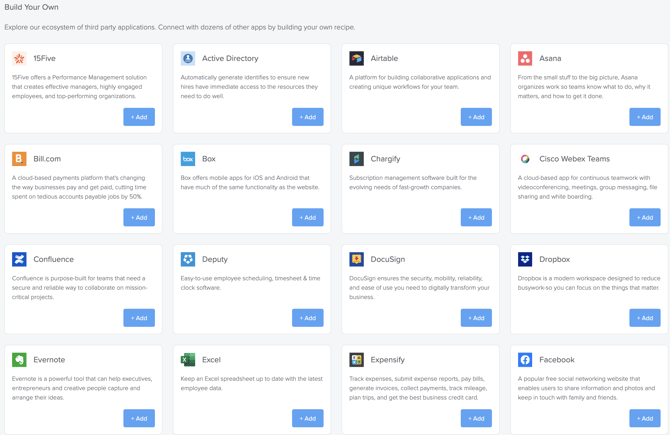
Task: Add the Active Directory app
Action: (x=308, y=117)
